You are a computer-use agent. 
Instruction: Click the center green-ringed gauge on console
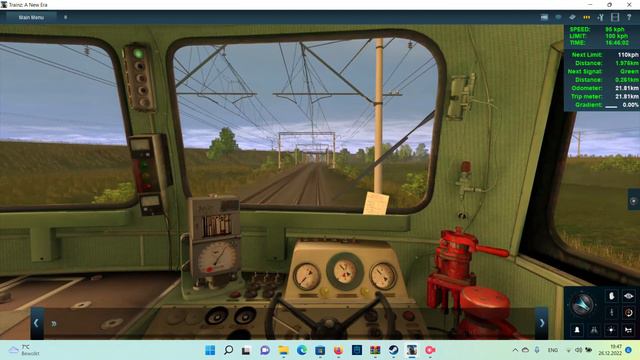[x=345, y=271]
